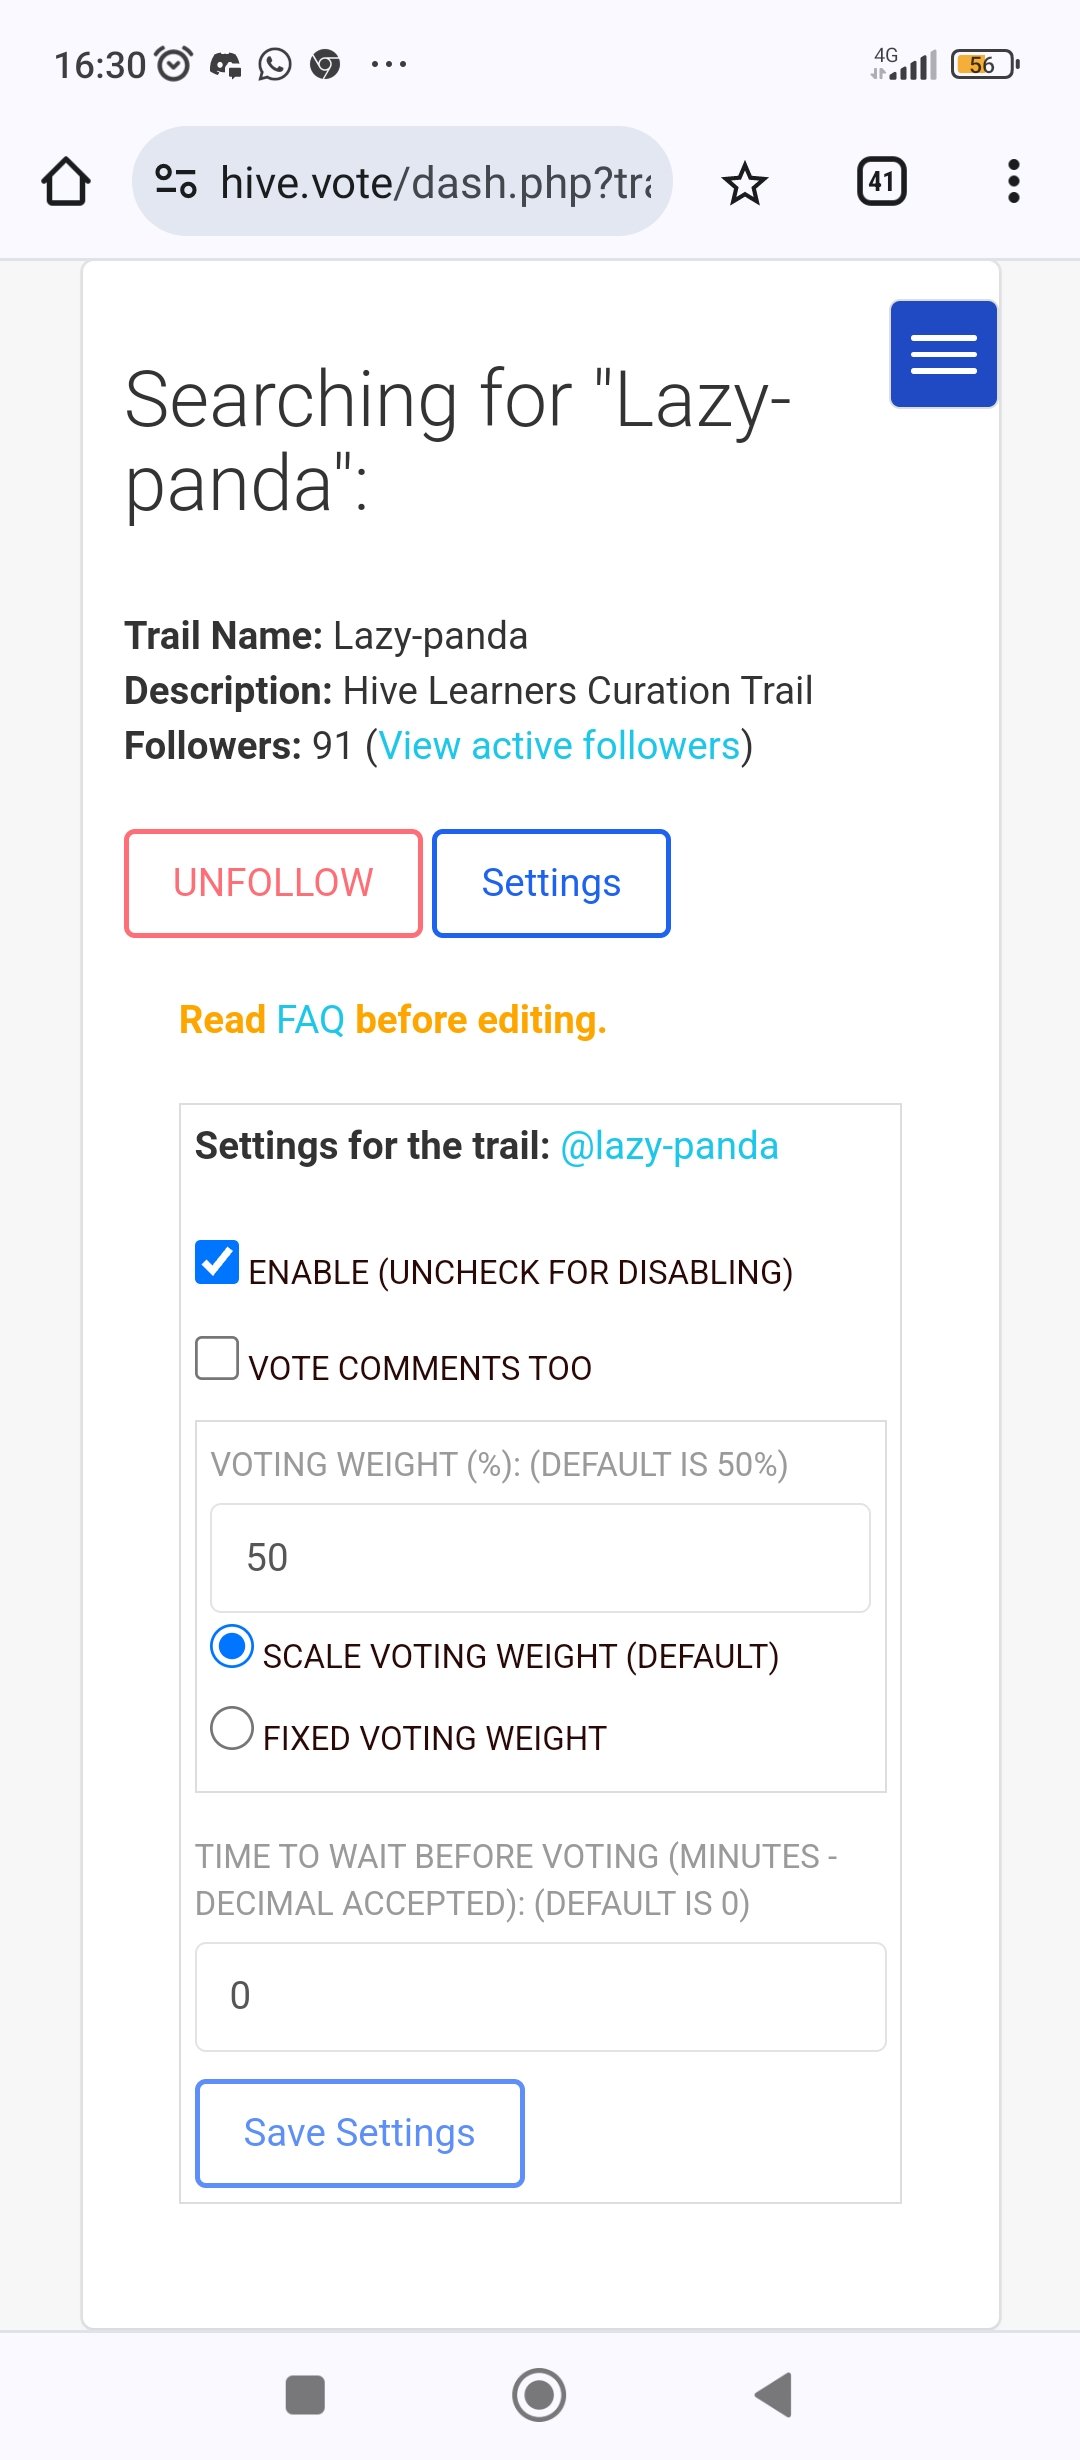
Task: Bookmark page with the star icon
Action: coord(745,183)
